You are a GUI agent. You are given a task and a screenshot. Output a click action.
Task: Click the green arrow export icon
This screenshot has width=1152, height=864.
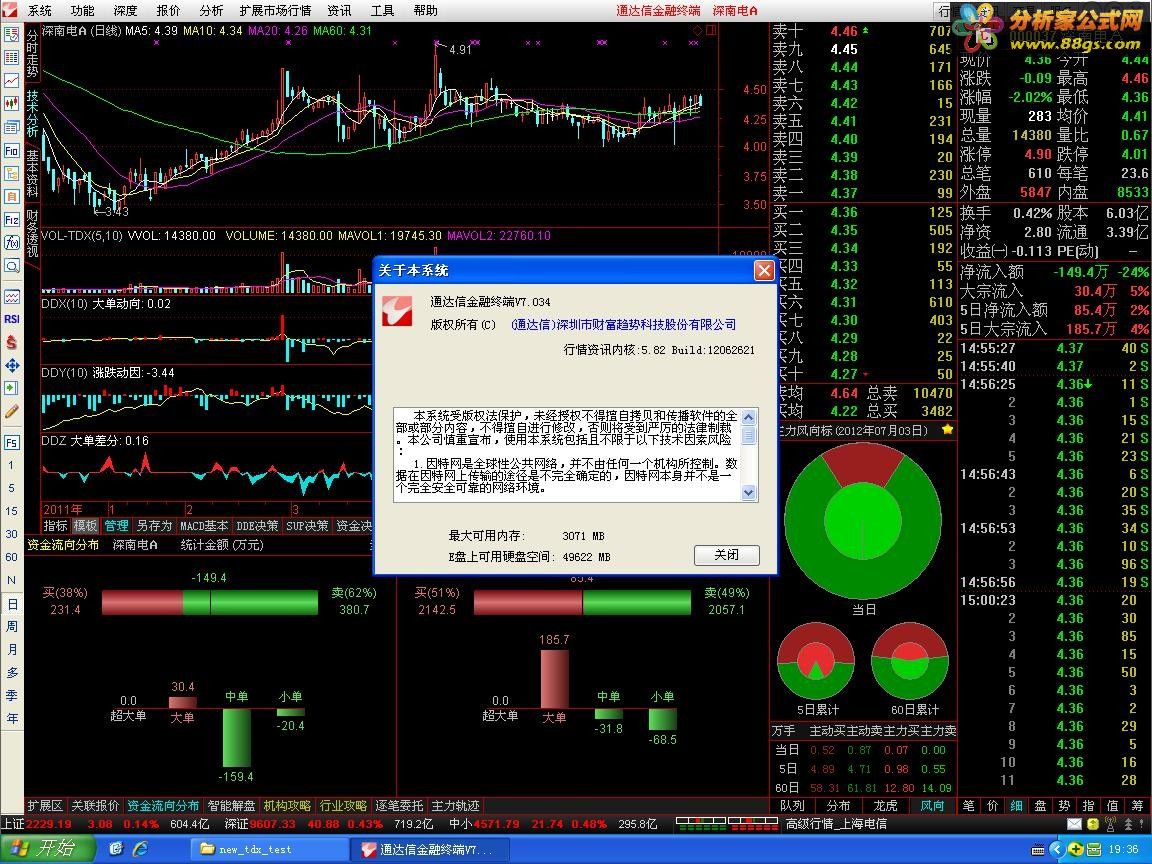coord(11,388)
